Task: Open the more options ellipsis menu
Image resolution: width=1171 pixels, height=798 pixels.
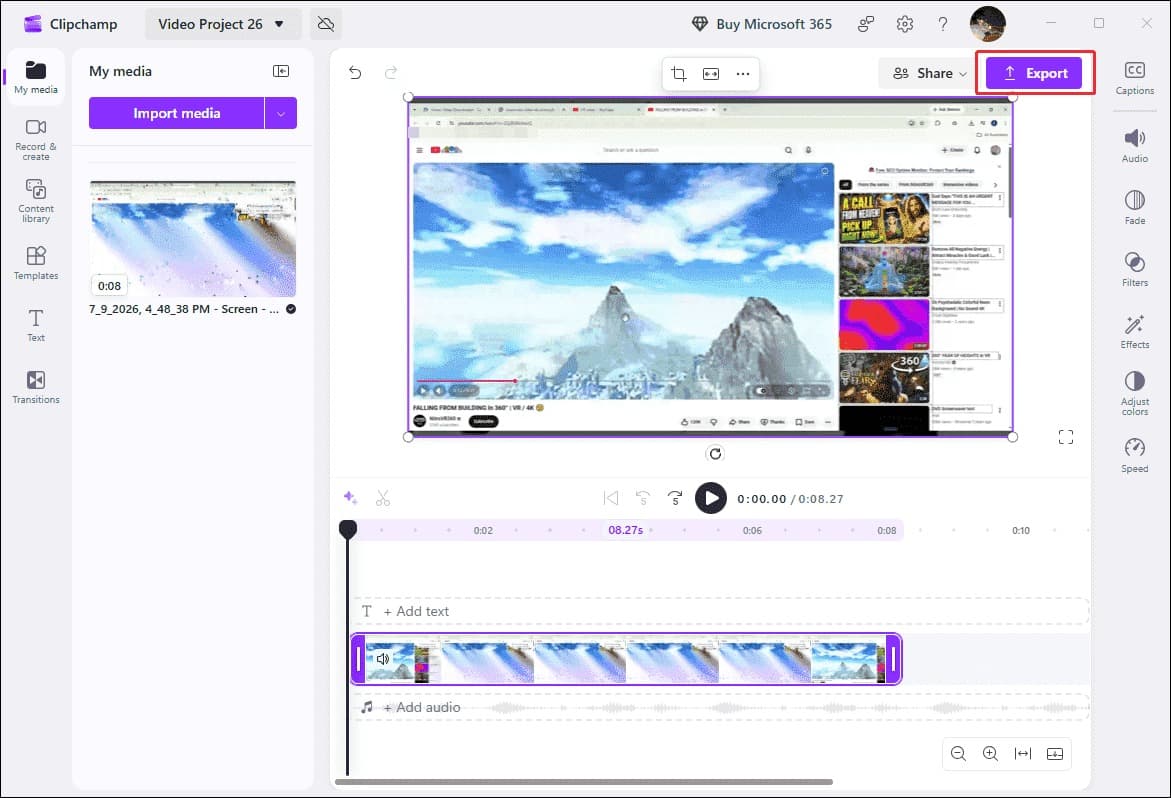Action: [x=743, y=73]
